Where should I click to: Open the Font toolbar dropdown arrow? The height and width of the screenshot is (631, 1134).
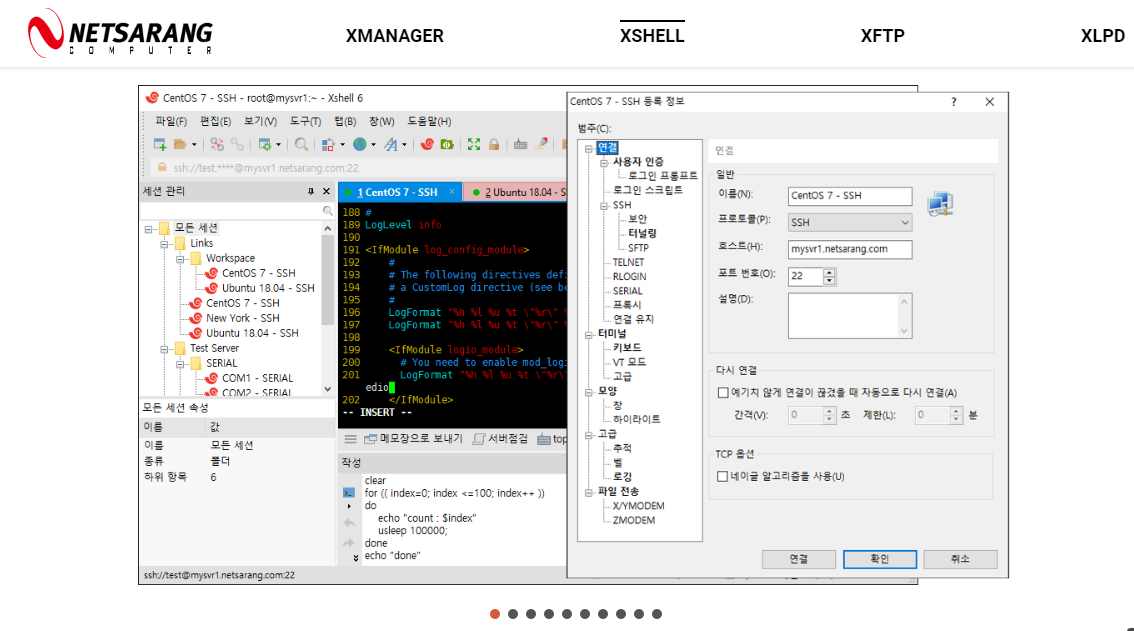coord(404,145)
